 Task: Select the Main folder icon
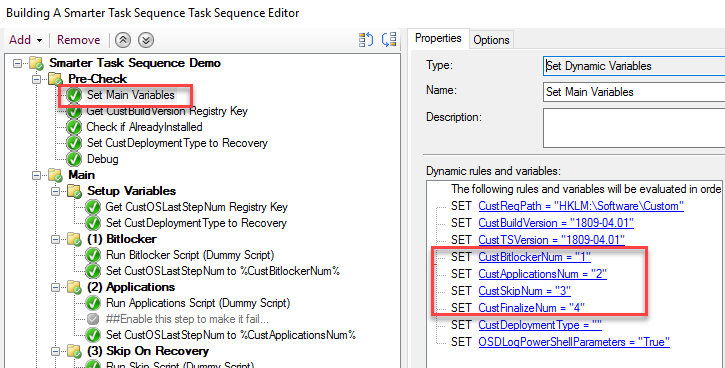[x=55, y=175]
